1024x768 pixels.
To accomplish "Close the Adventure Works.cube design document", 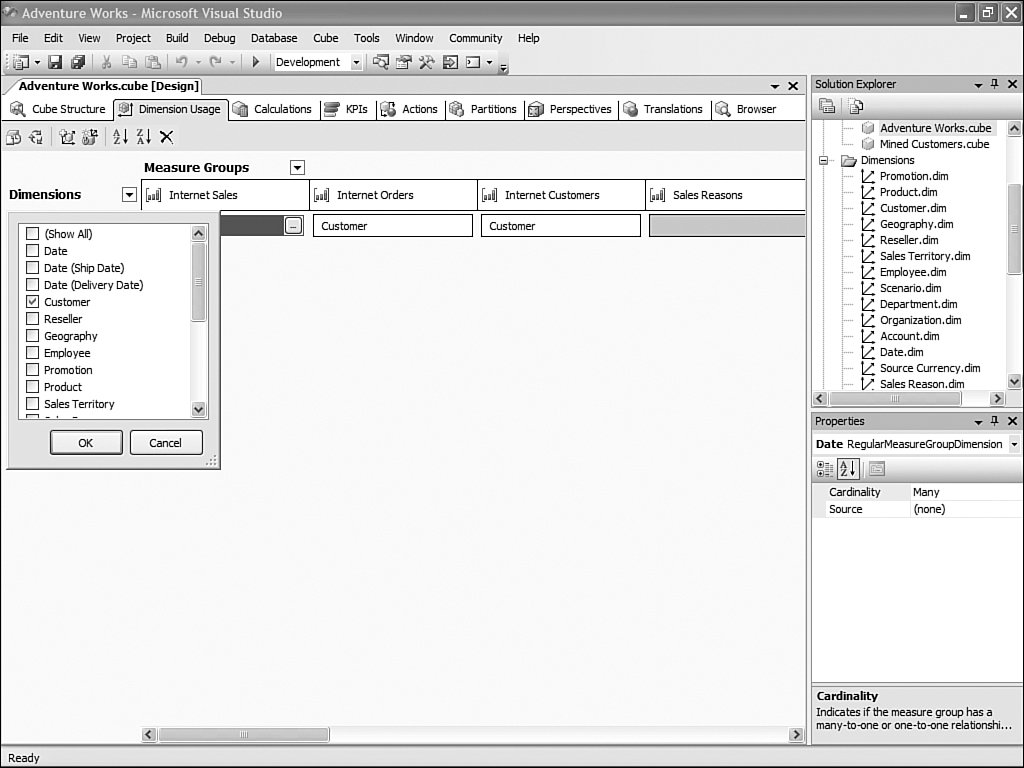I will tap(793, 86).
